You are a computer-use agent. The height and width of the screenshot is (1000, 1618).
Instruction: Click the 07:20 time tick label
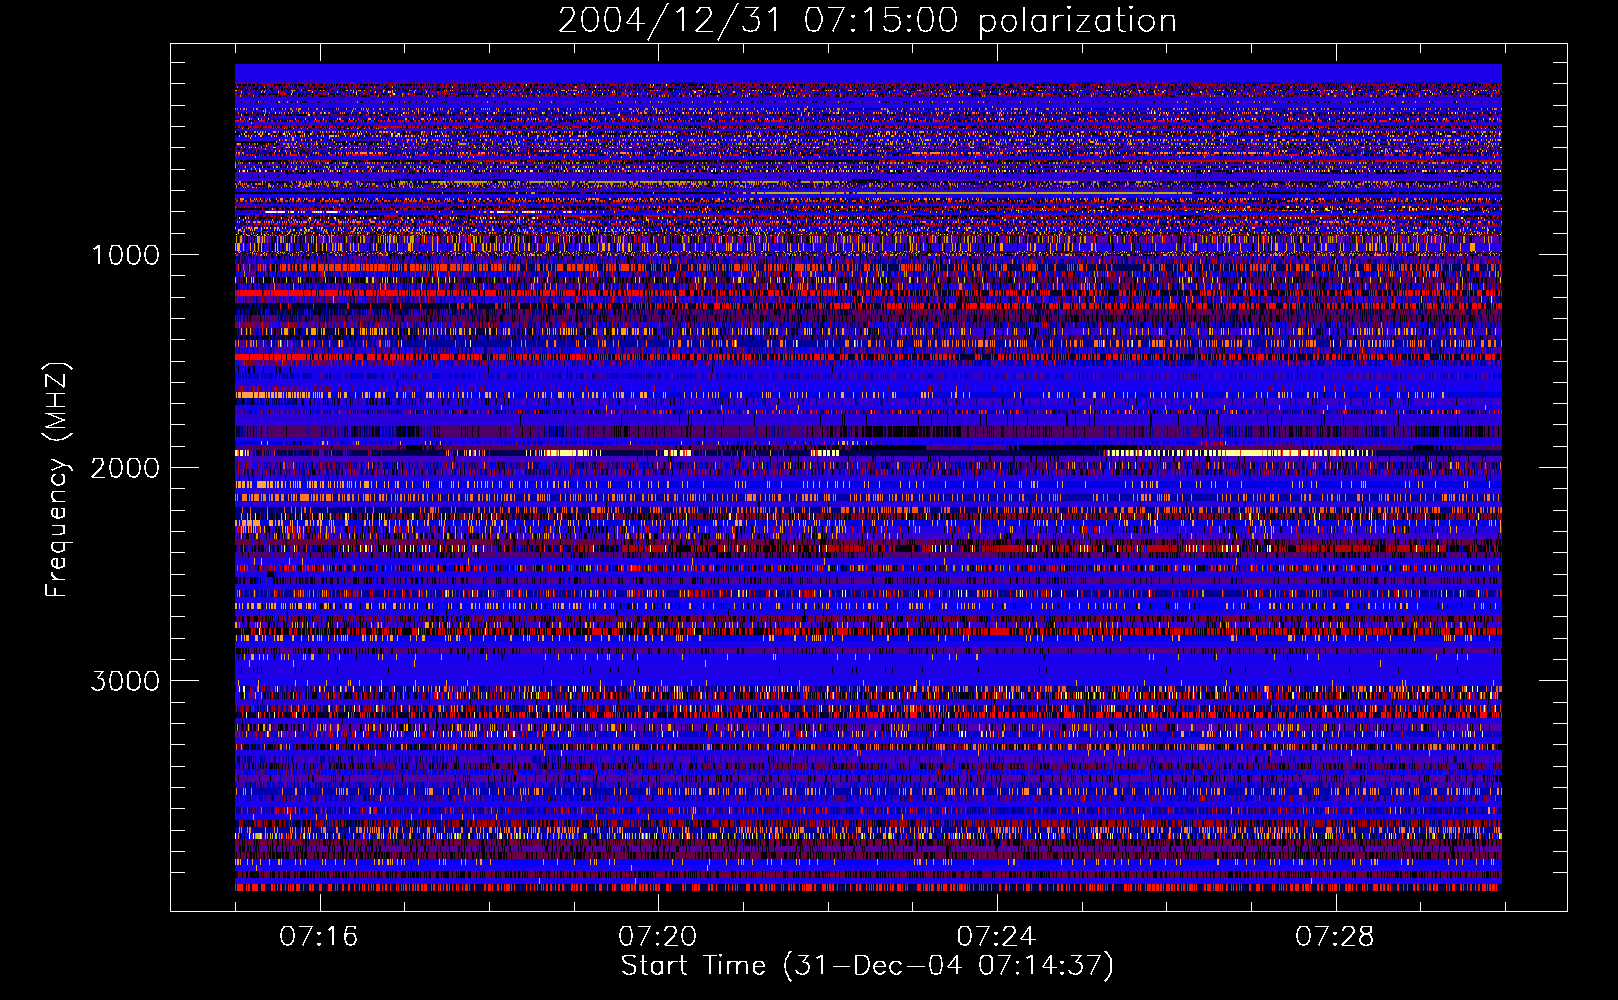pyautogui.click(x=657, y=937)
